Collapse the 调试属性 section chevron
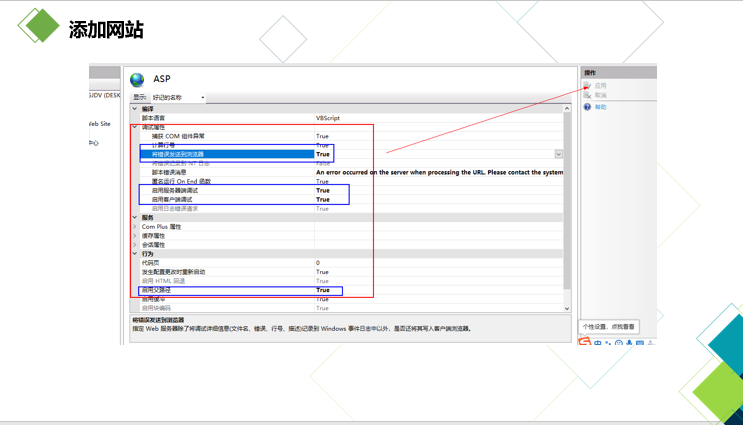This screenshot has width=743, height=425. tap(135, 127)
